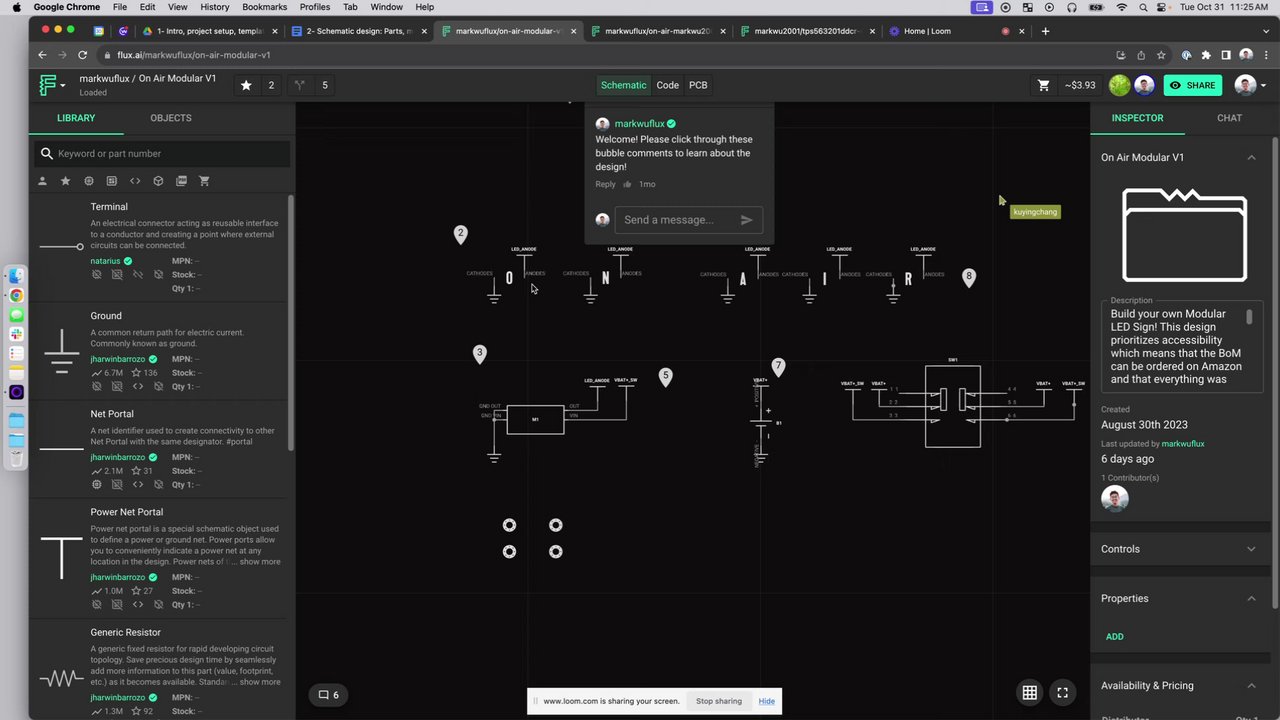Click Reply on the welcome comment

tap(605, 184)
